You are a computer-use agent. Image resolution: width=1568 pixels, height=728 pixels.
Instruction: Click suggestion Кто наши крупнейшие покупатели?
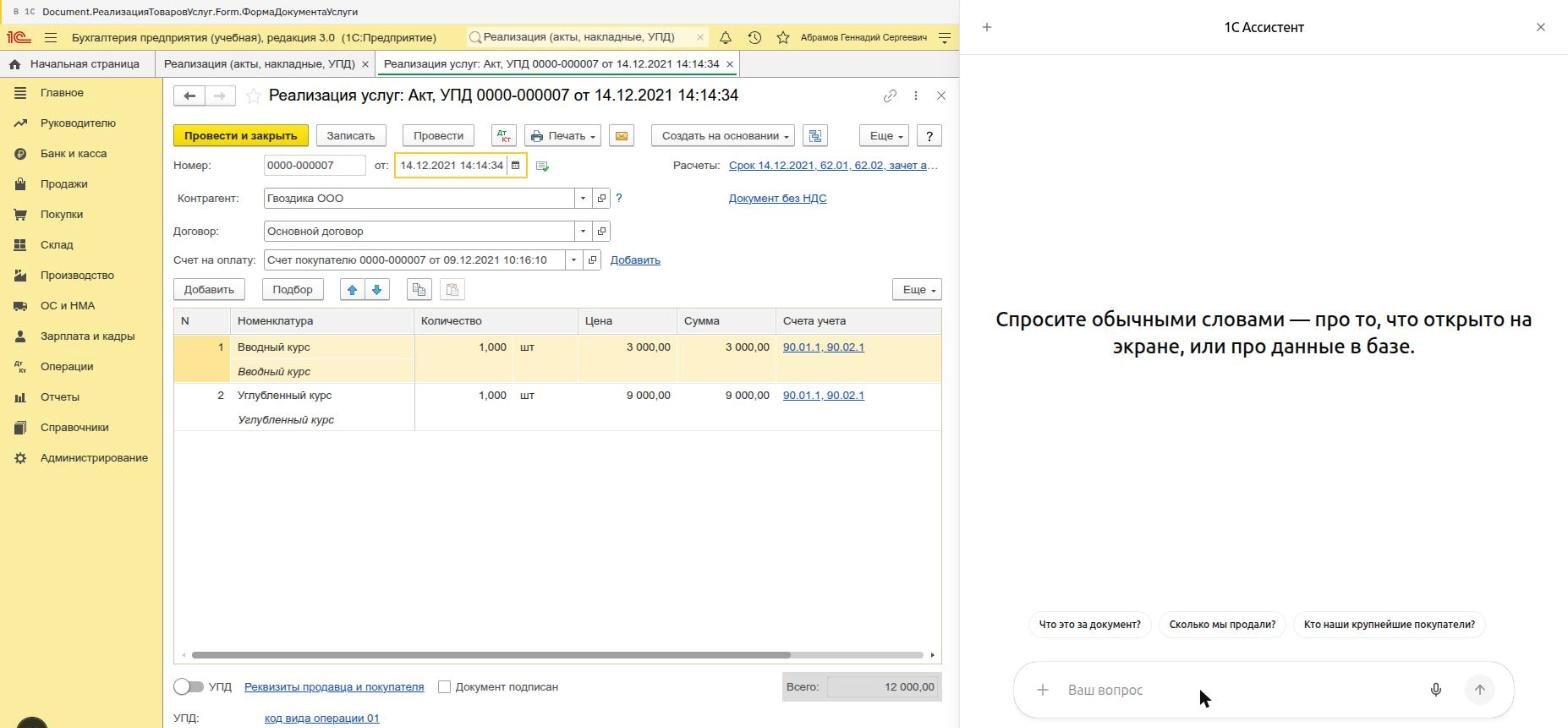point(1389,624)
